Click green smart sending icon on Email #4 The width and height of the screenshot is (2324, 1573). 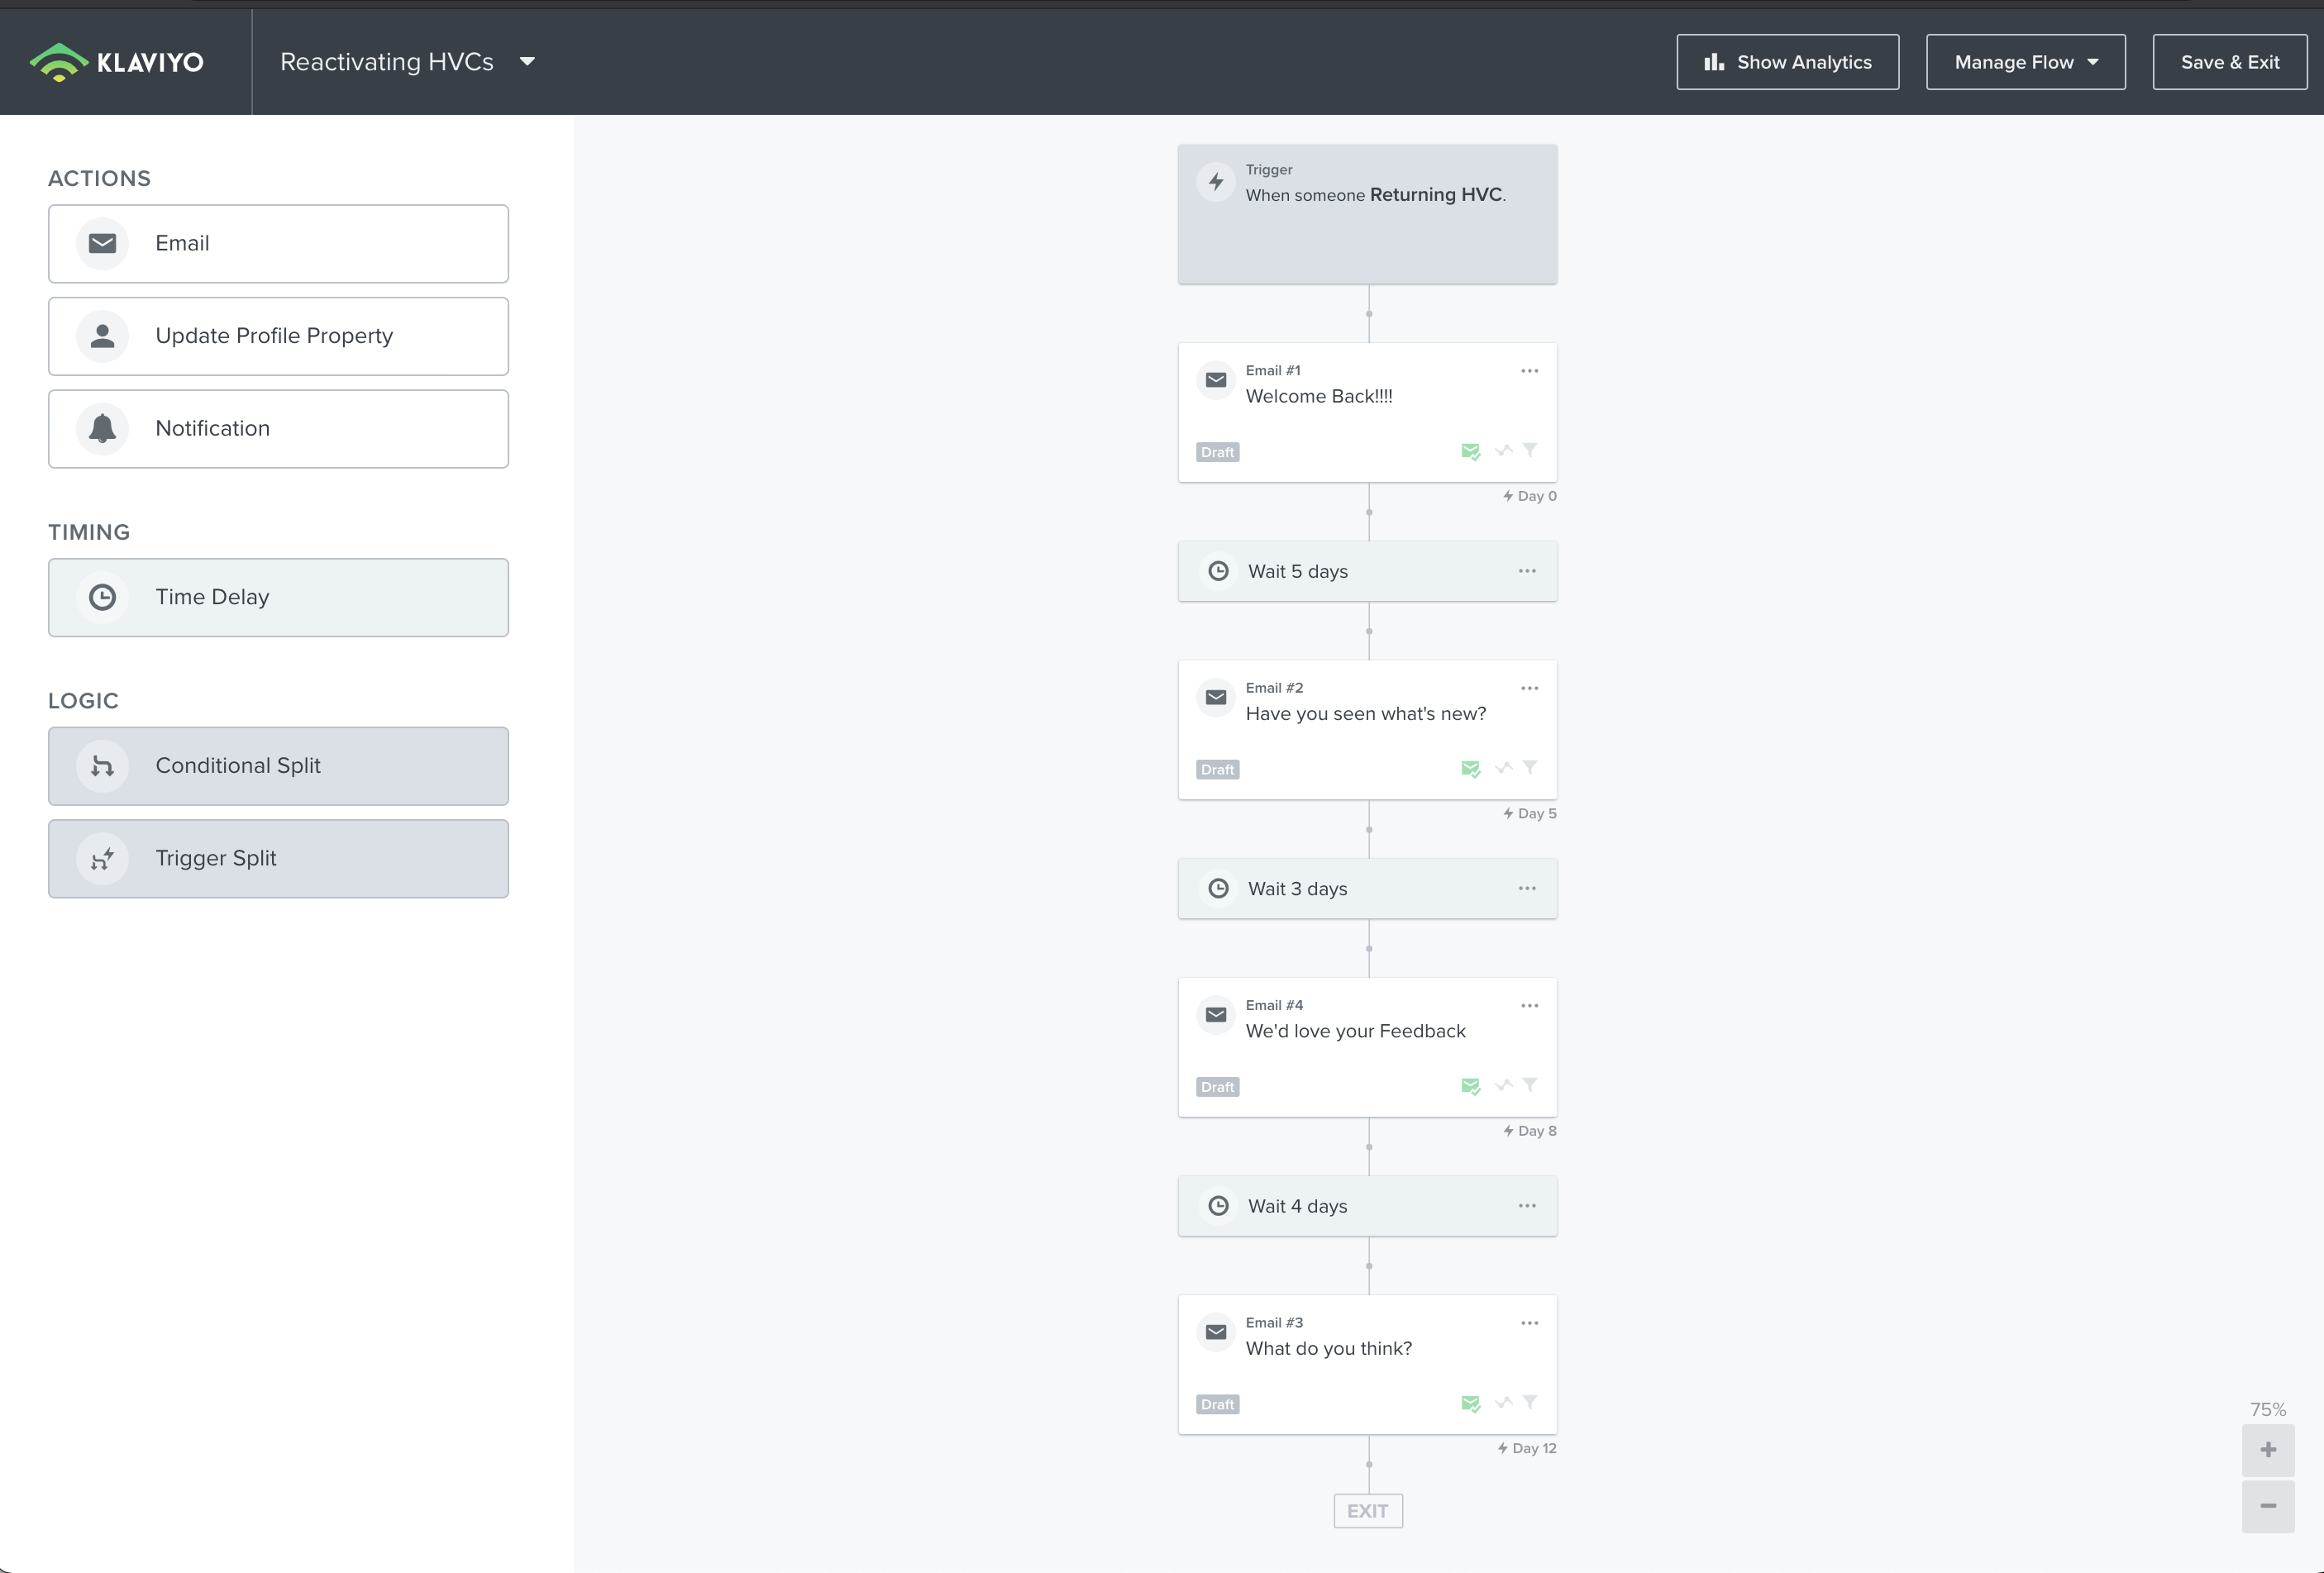click(1470, 1086)
